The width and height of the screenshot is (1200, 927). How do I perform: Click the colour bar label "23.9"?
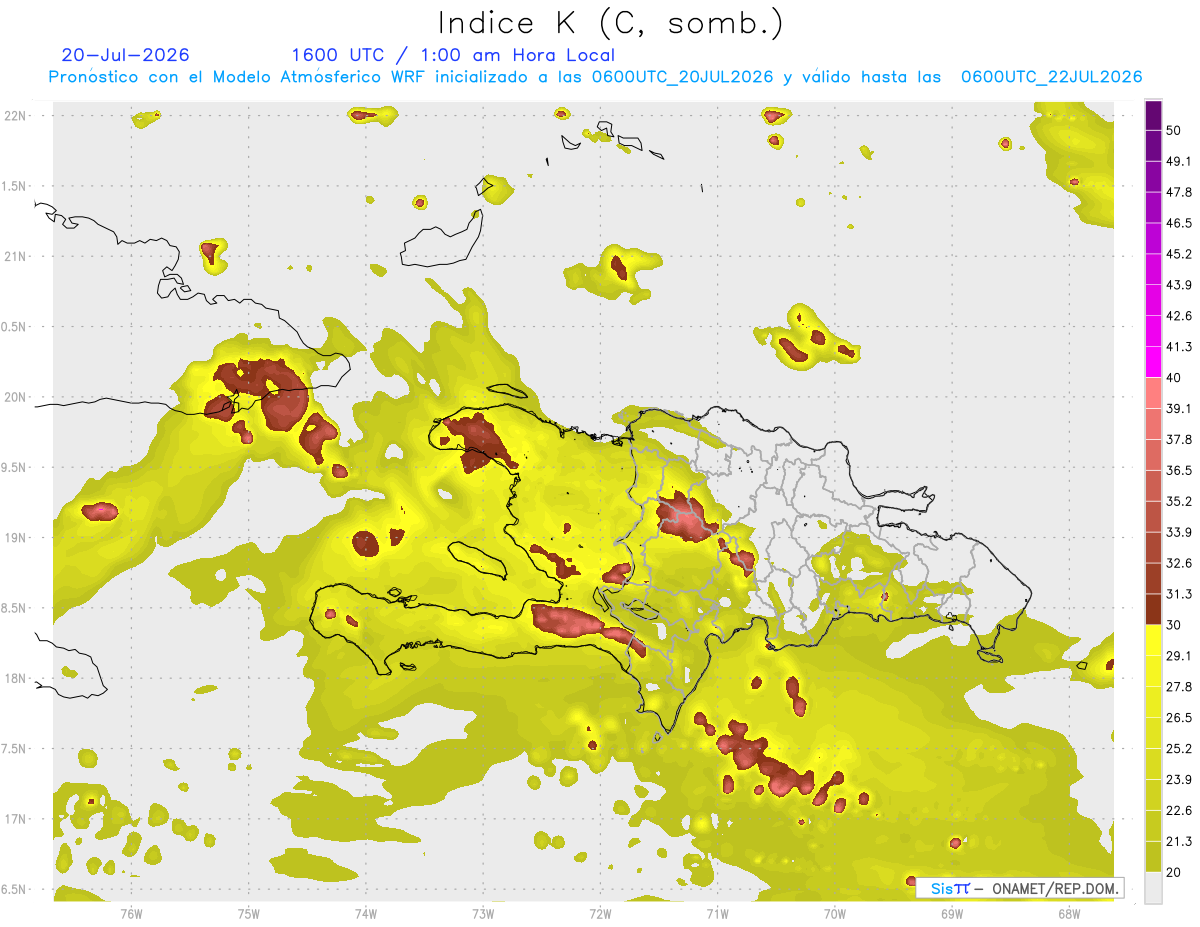pos(1179,779)
